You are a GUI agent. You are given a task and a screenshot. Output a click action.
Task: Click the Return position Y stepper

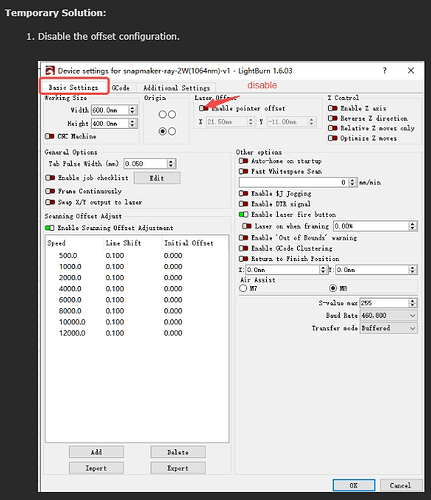tap(413, 269)
